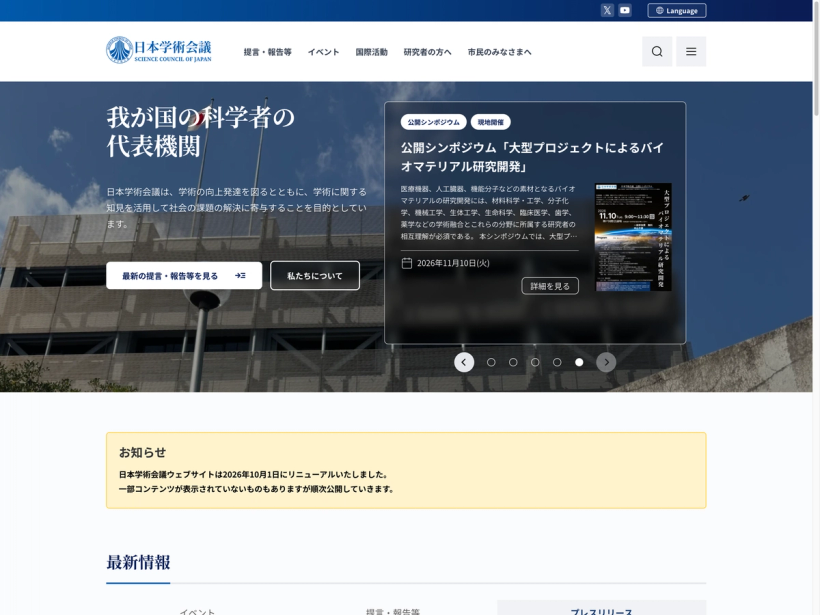Screen dimensions: 820x615
Task: Select the third carousel dot
Action: [535, 362]
